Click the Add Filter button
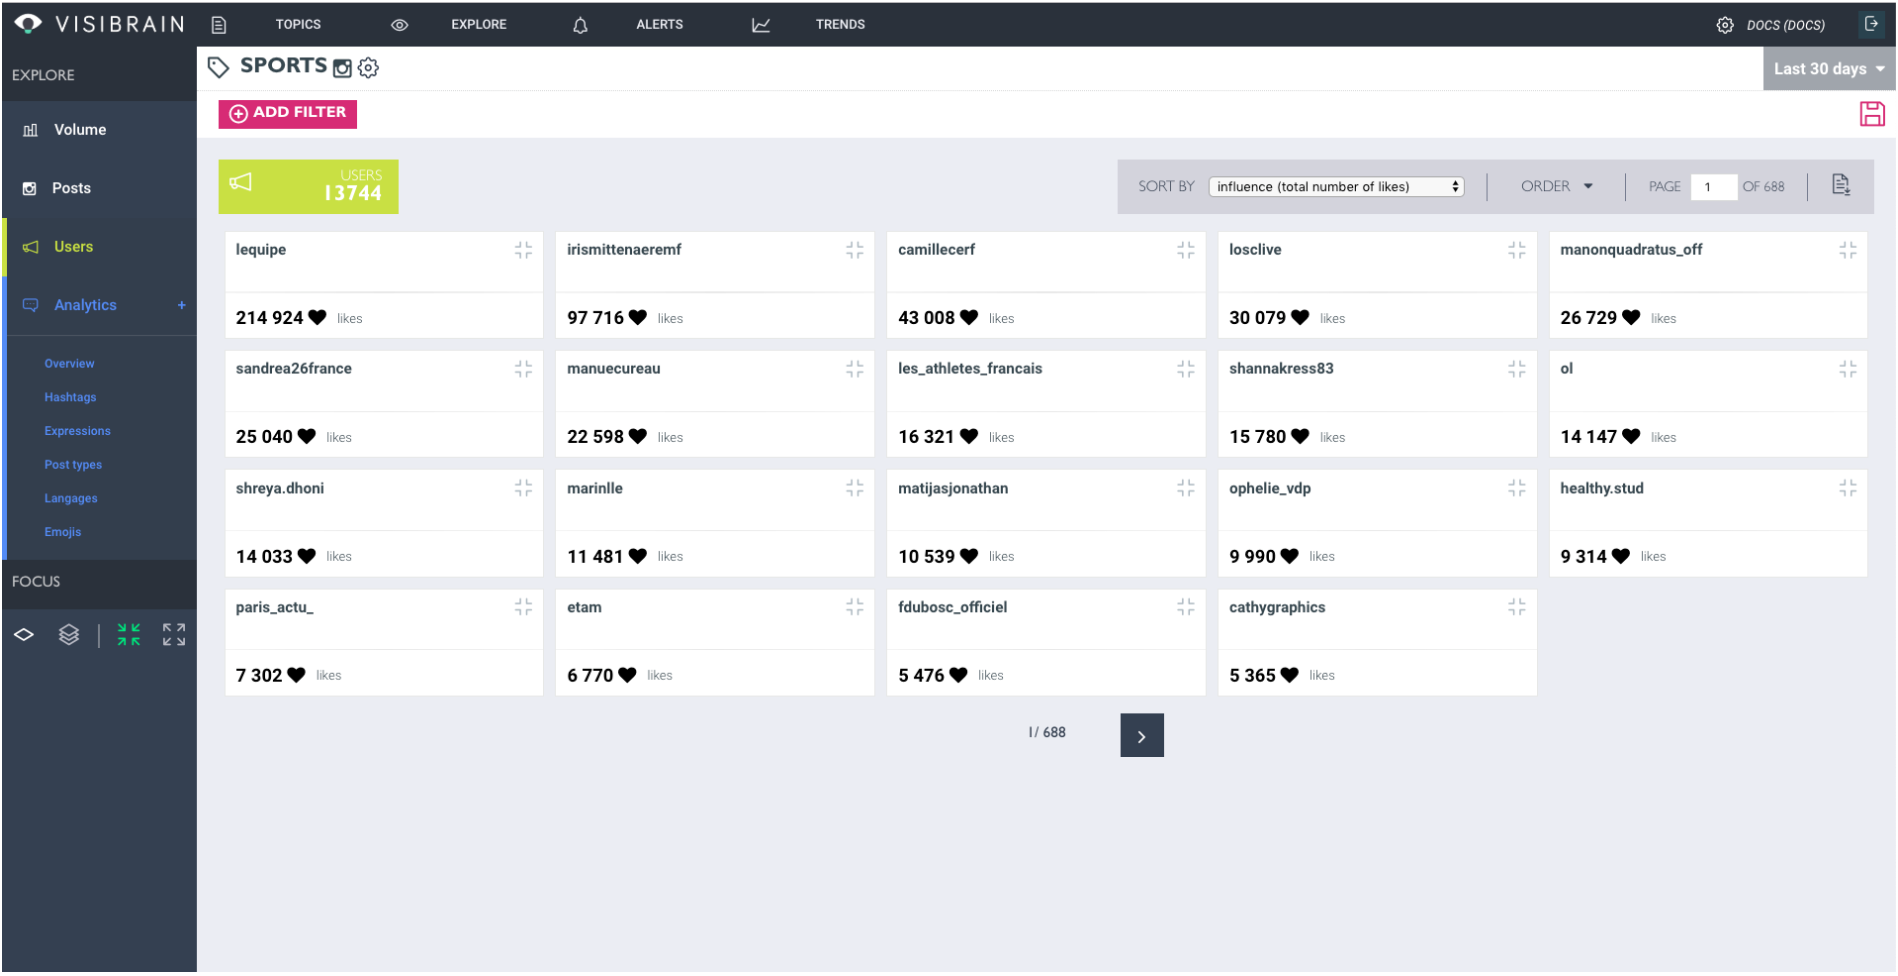Viewport: 1898px width, 976px height. 288,114
